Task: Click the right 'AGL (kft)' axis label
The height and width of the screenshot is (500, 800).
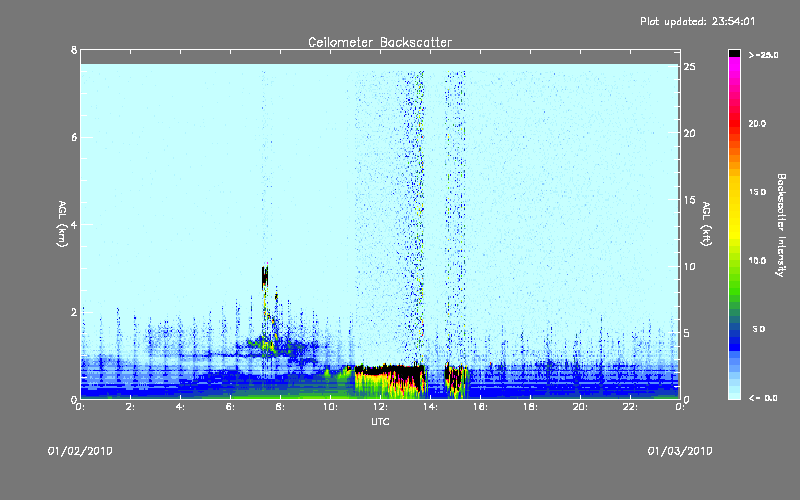Action: click(x=706, y=224)
